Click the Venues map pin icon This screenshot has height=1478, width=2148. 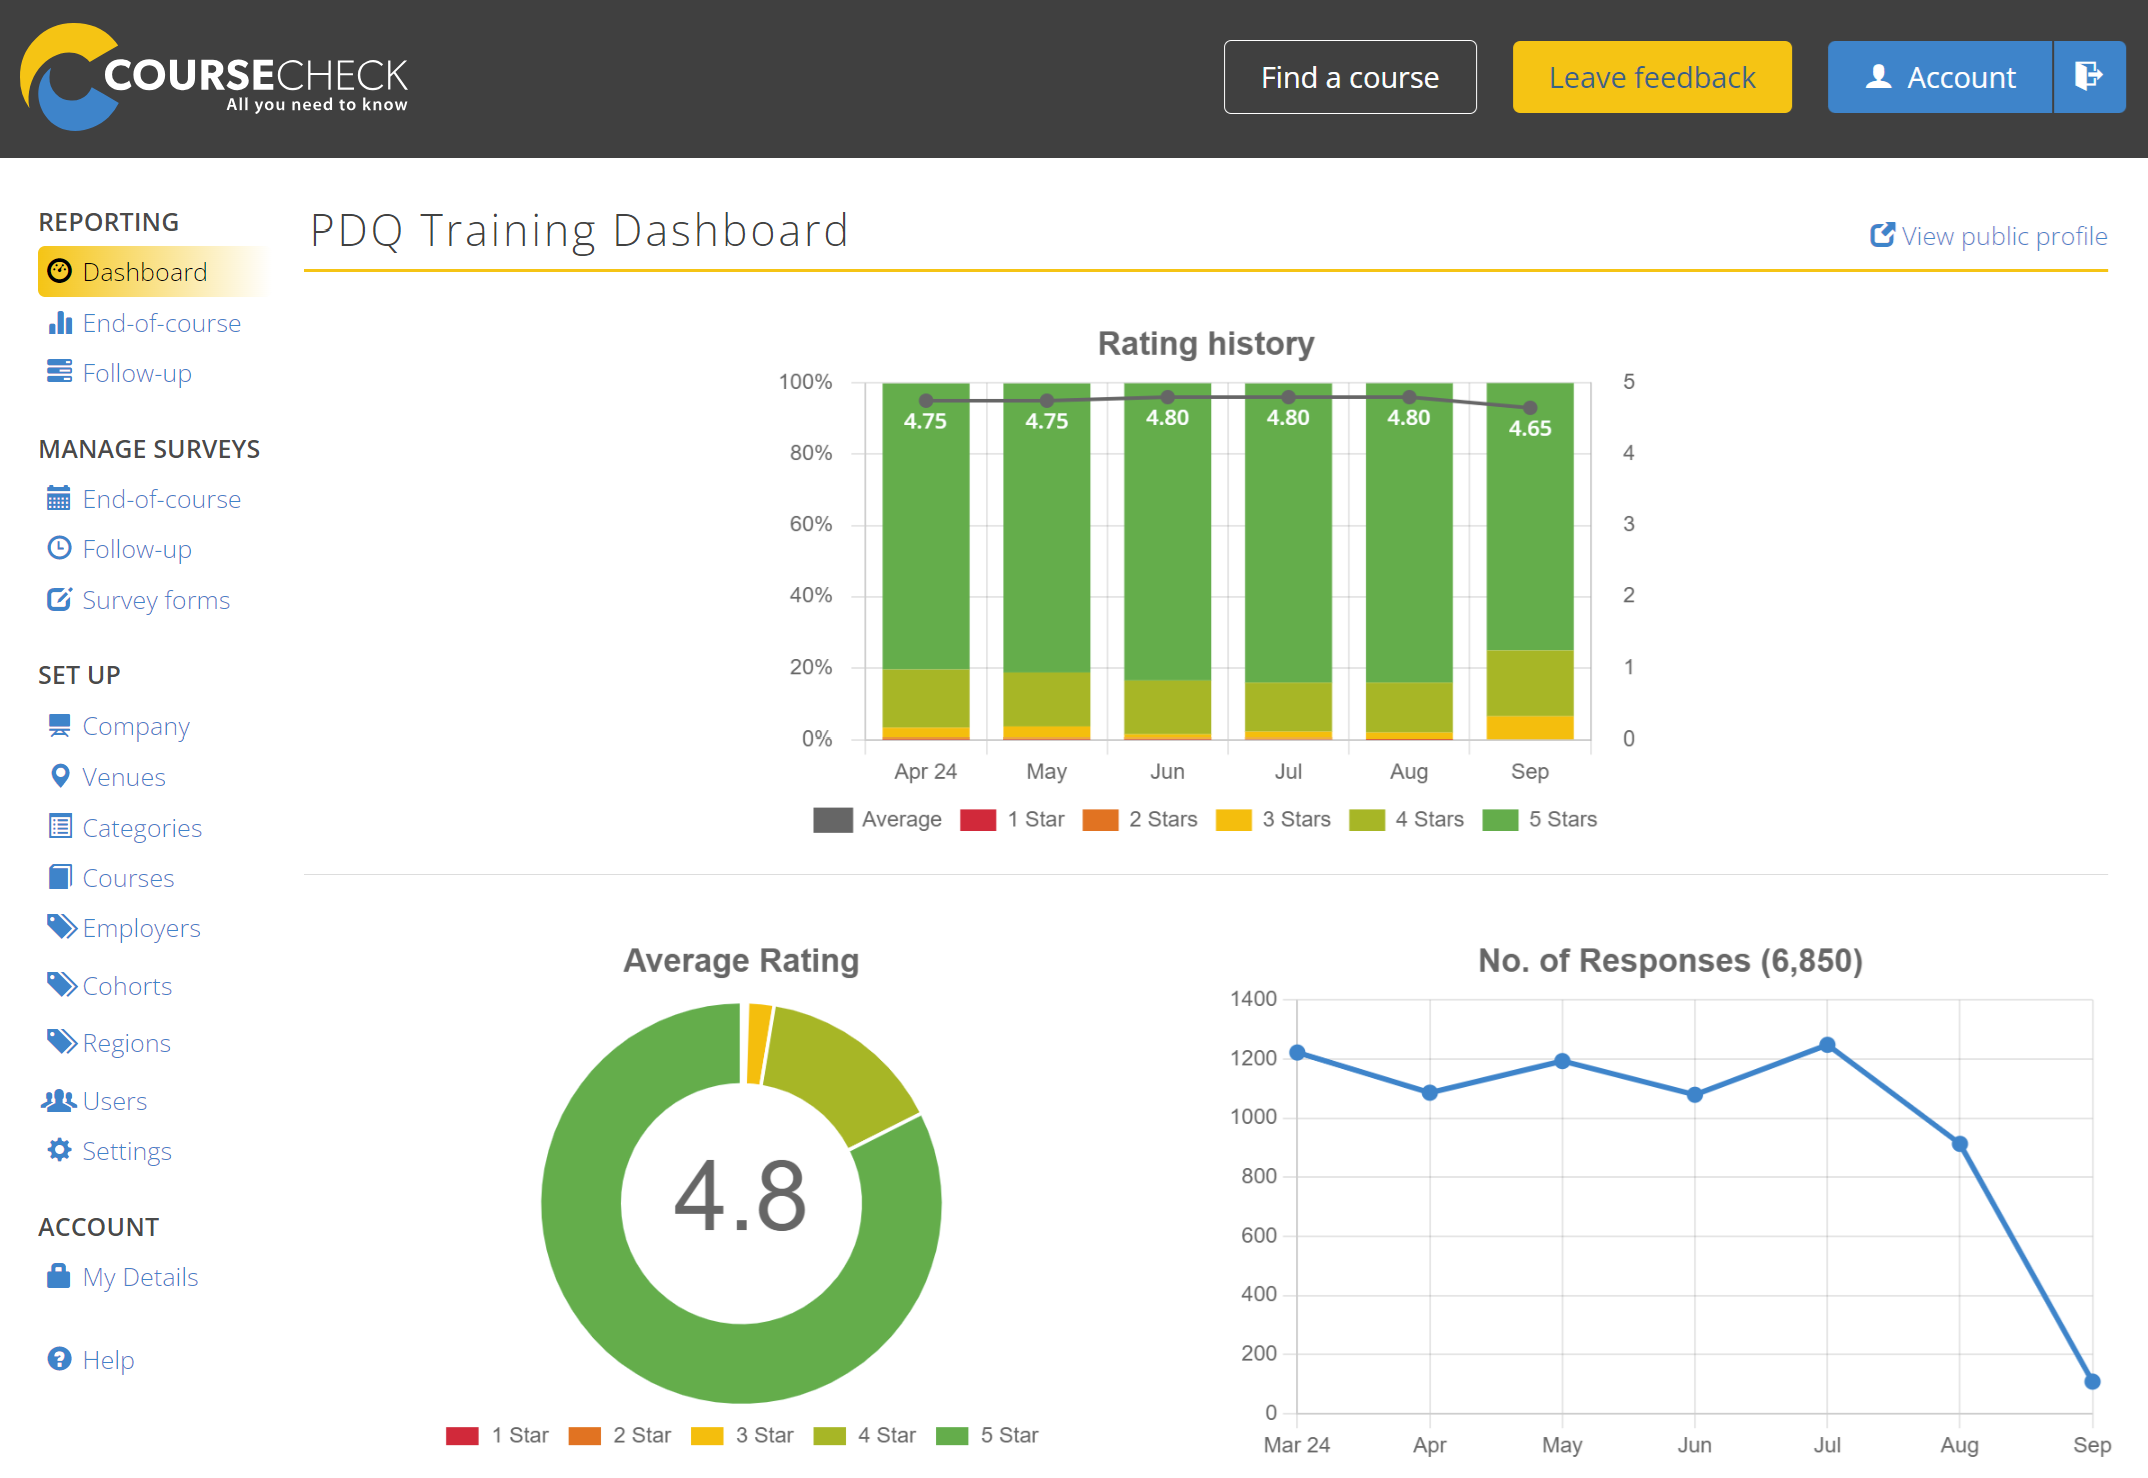[x=60, y=776]
